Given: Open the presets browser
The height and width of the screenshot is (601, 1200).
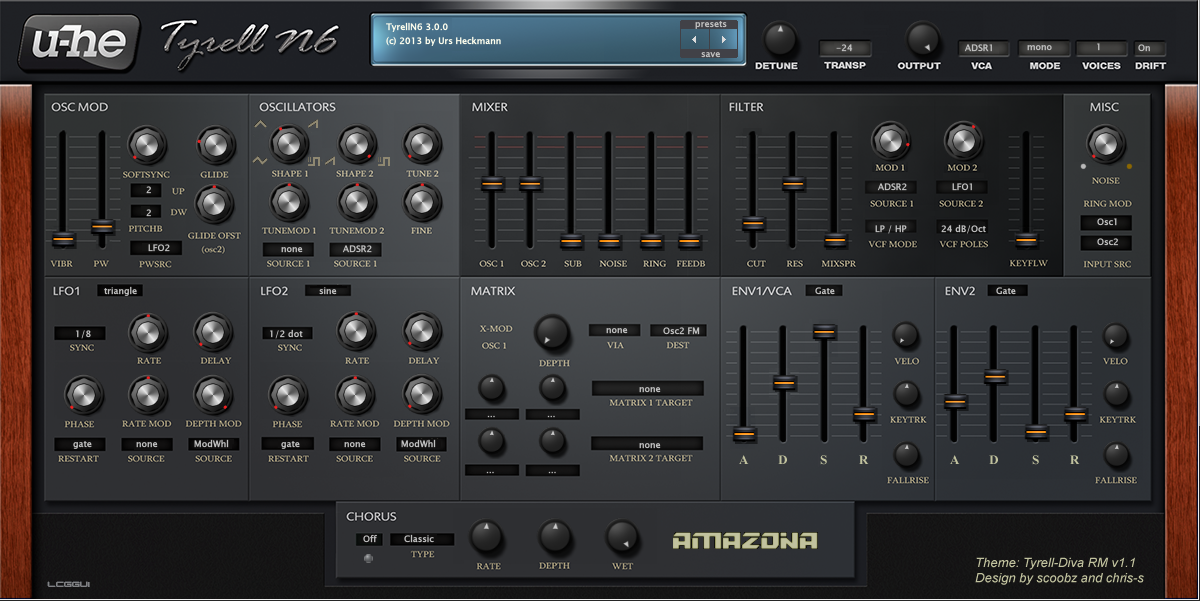Looking at the screenshot, I should pyautogui.click(x=710, y=24).
